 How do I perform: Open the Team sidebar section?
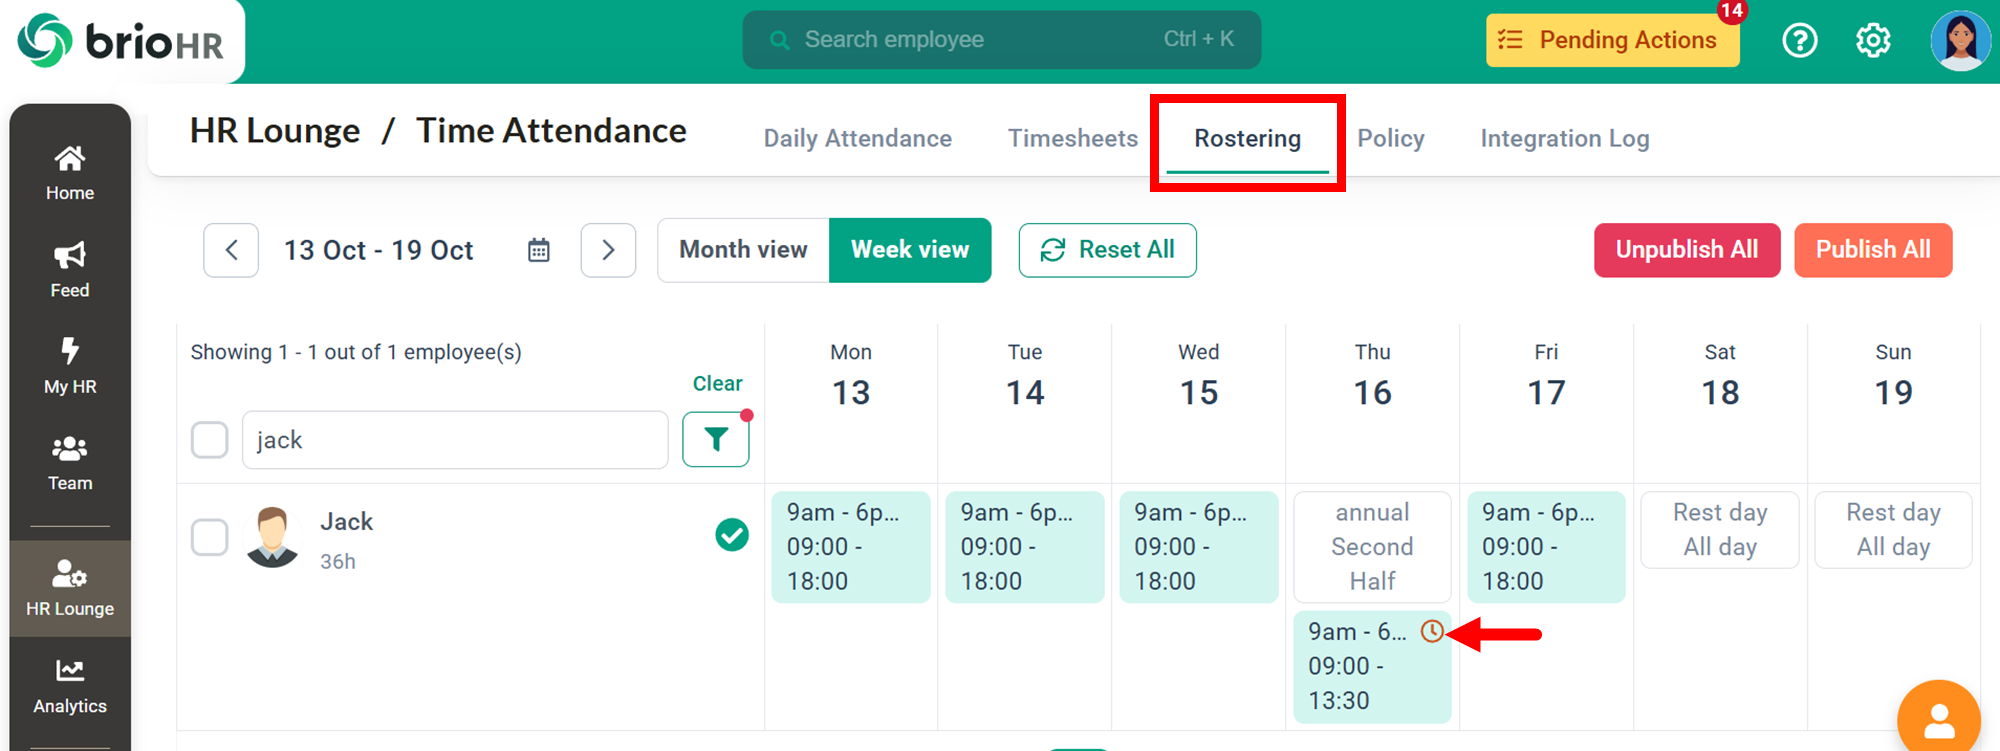pos(70,463)
